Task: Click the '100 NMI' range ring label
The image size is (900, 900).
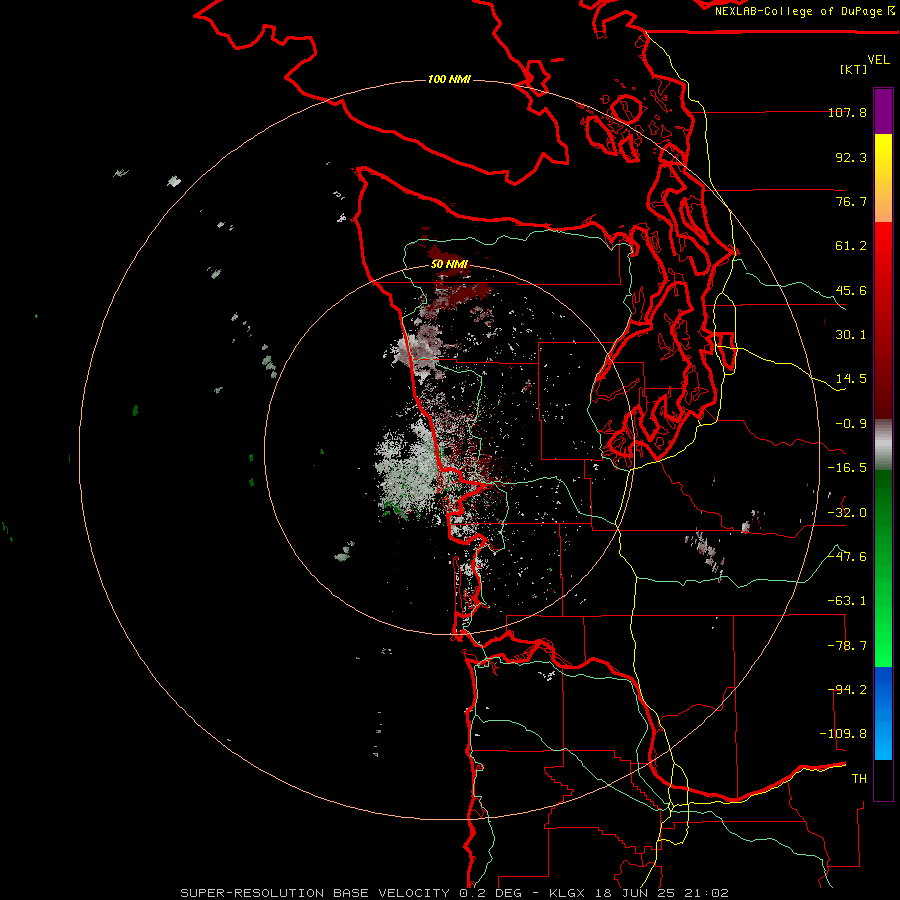Action: click(x=449, y=79)
